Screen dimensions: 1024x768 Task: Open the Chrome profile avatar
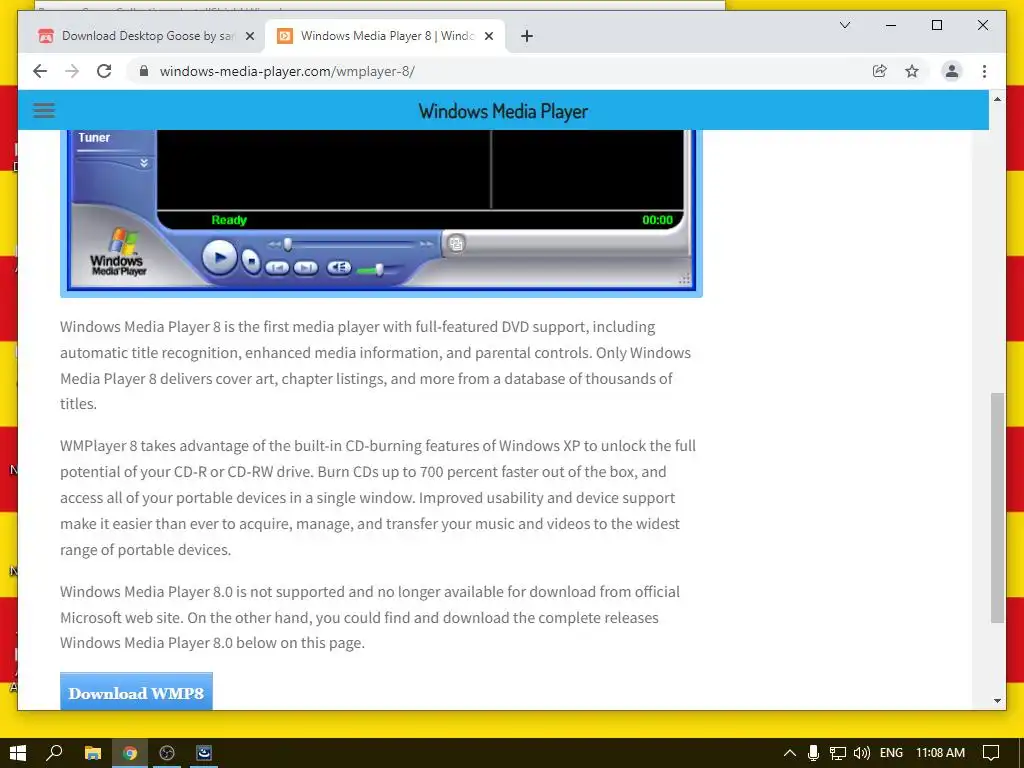(952, 71)
